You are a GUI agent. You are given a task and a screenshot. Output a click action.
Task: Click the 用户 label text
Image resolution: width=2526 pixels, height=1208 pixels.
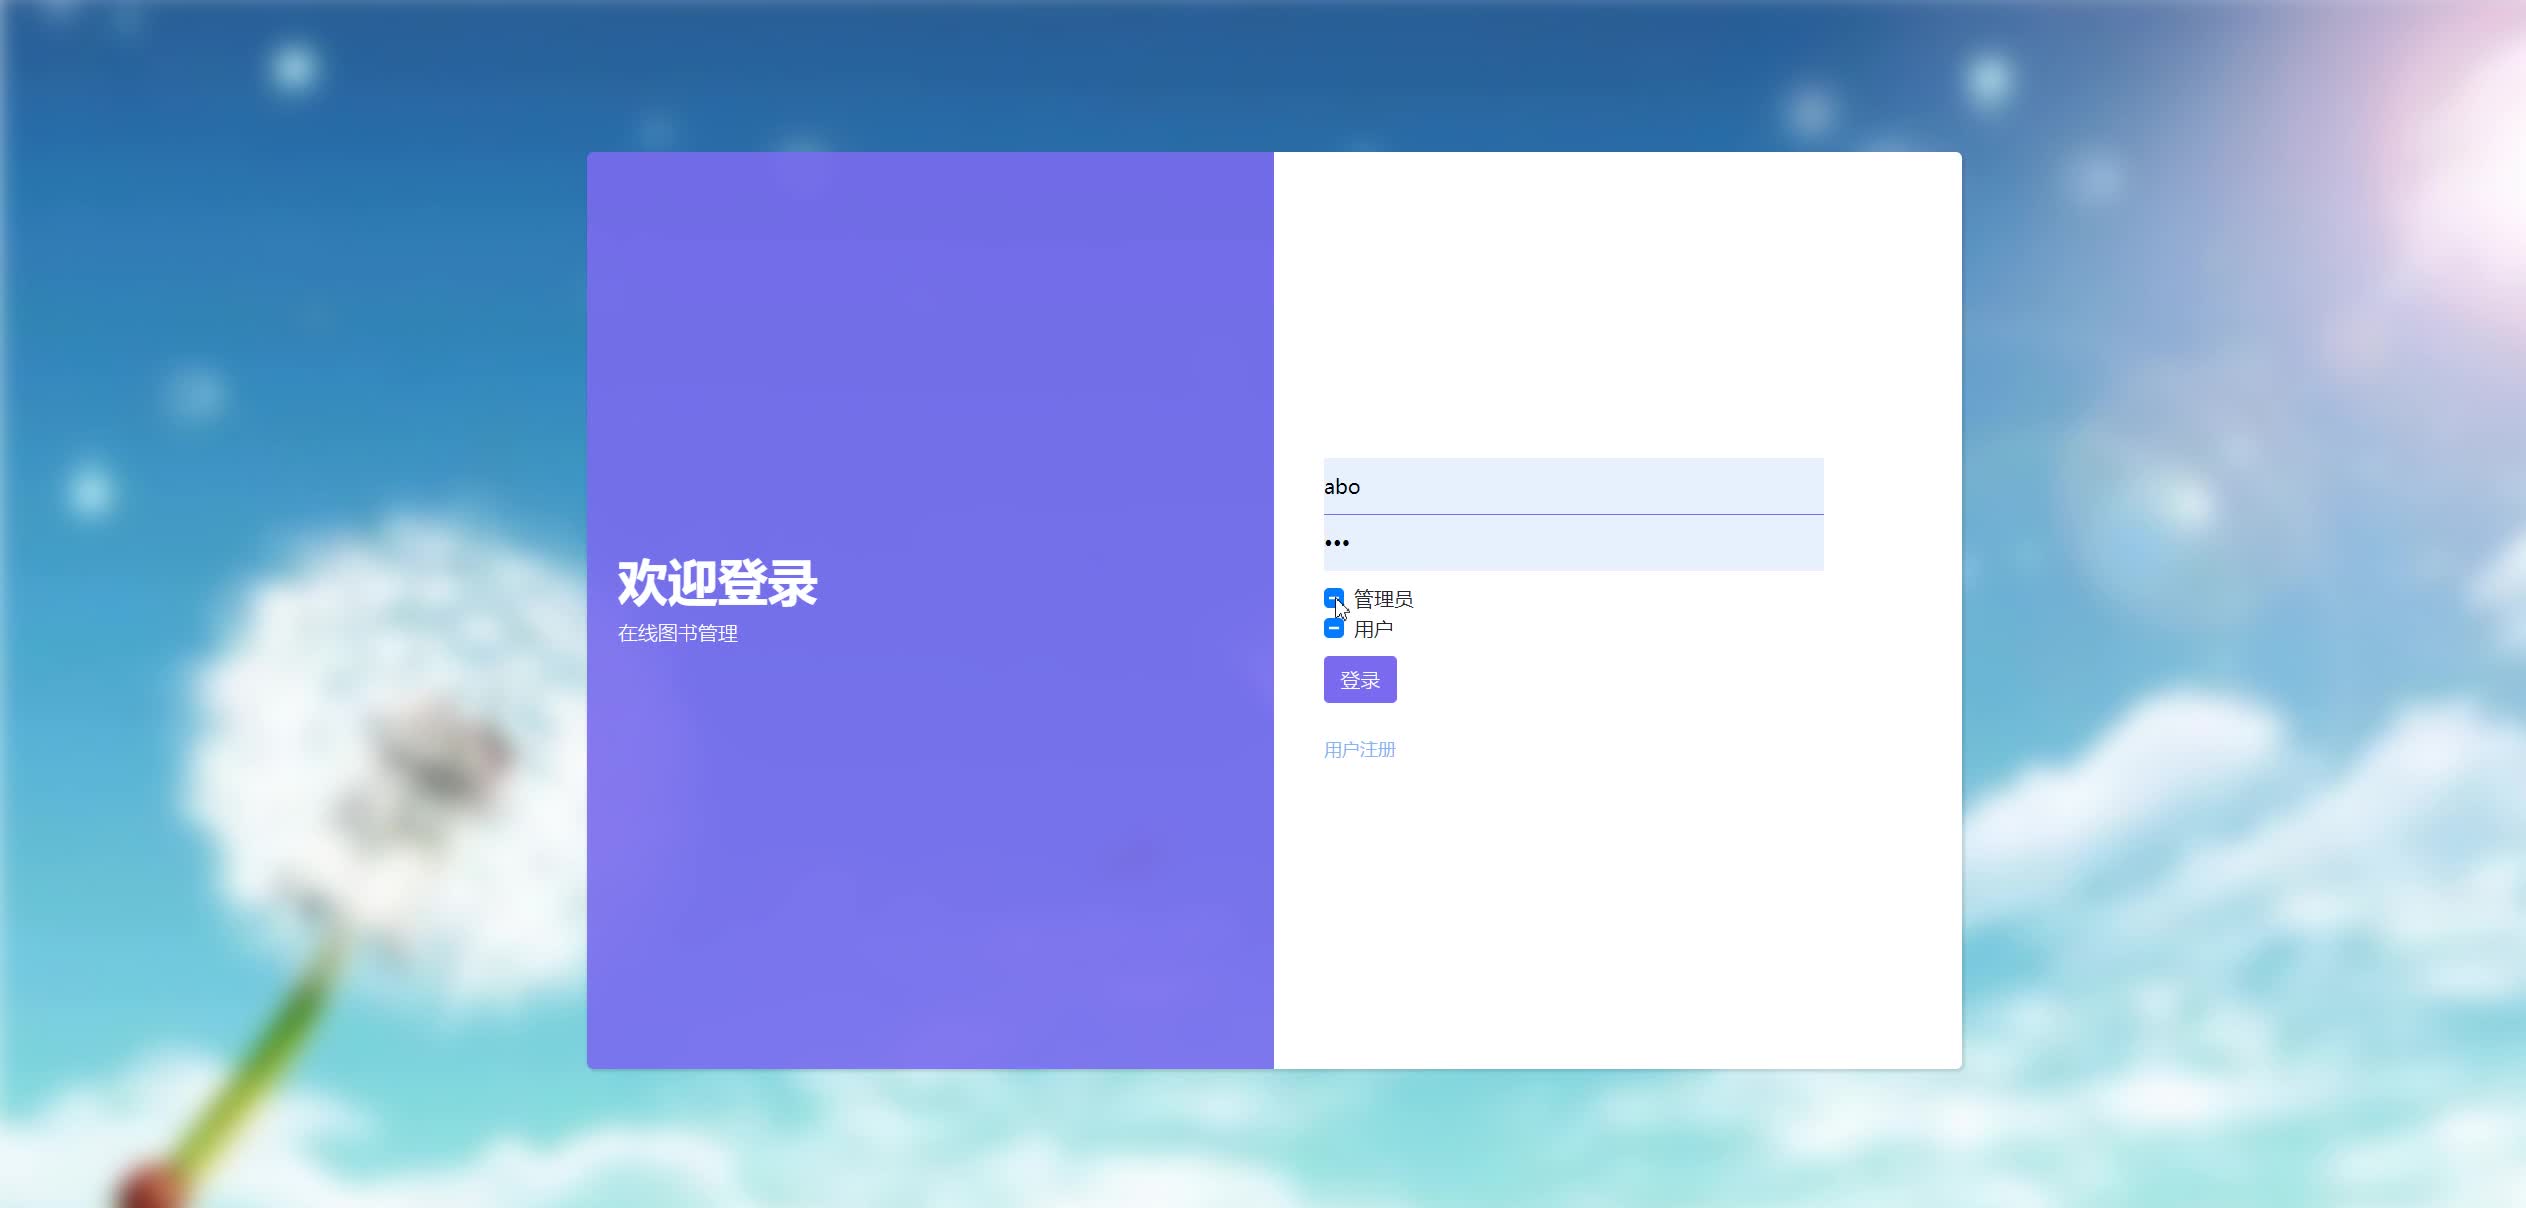(1373, 629)
